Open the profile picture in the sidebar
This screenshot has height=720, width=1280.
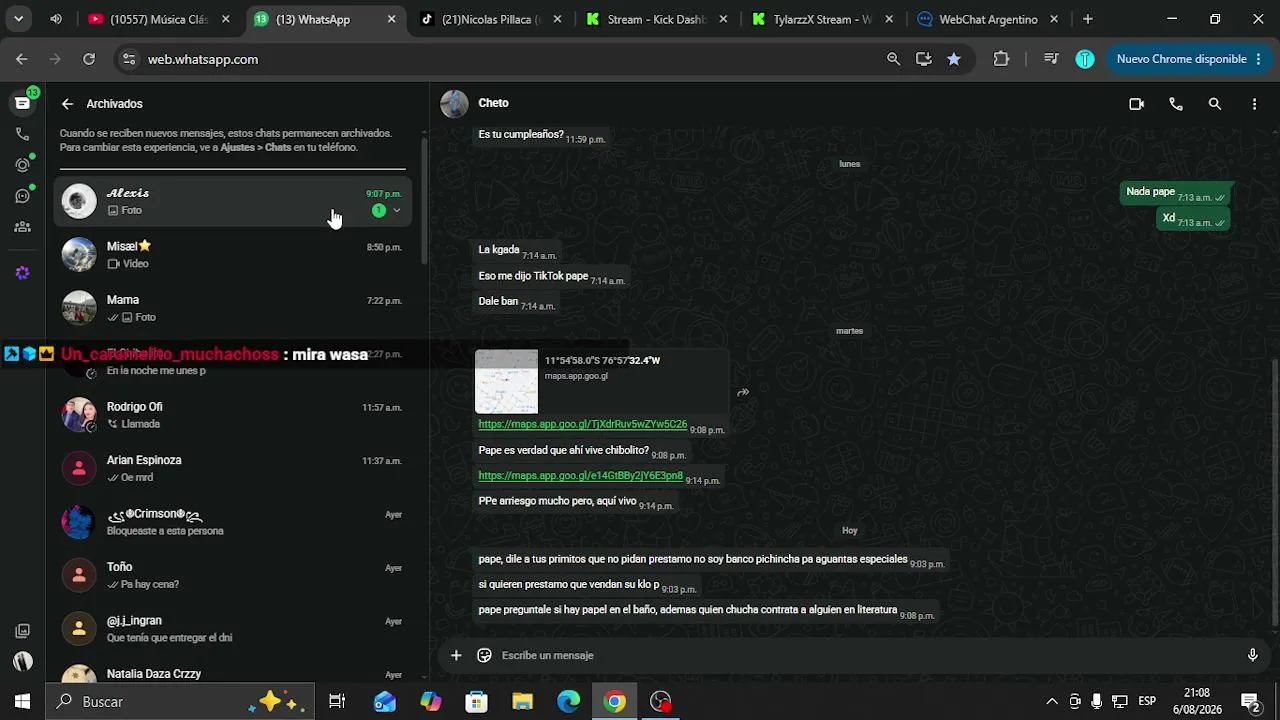pos(22,662)
